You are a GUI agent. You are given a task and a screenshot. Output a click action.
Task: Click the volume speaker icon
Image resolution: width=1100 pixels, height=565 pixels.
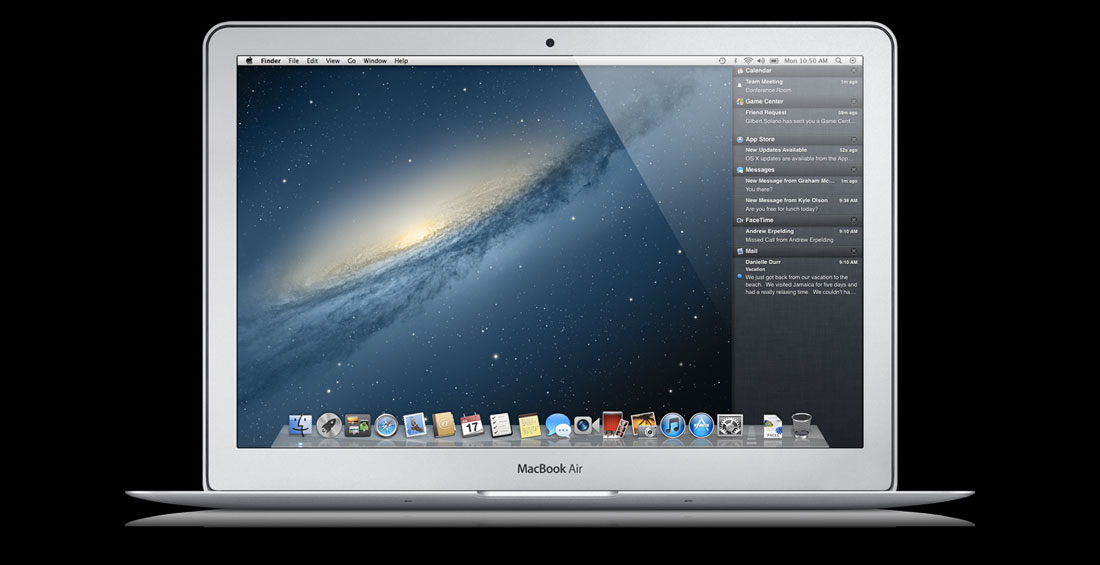coord(761,61)
